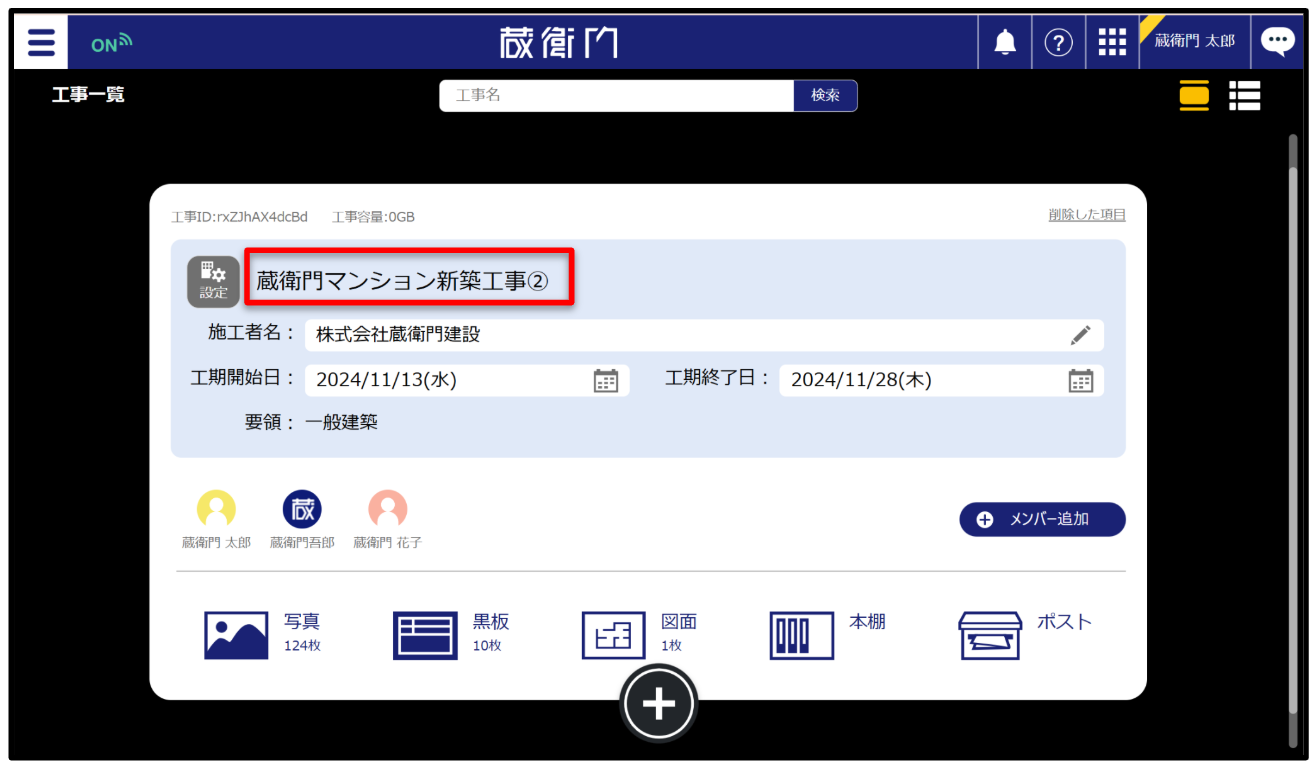This screenshot has height=764, width=1310.
Task: Open the 黒板 blackboard section
Action: [x=425, y=635]
